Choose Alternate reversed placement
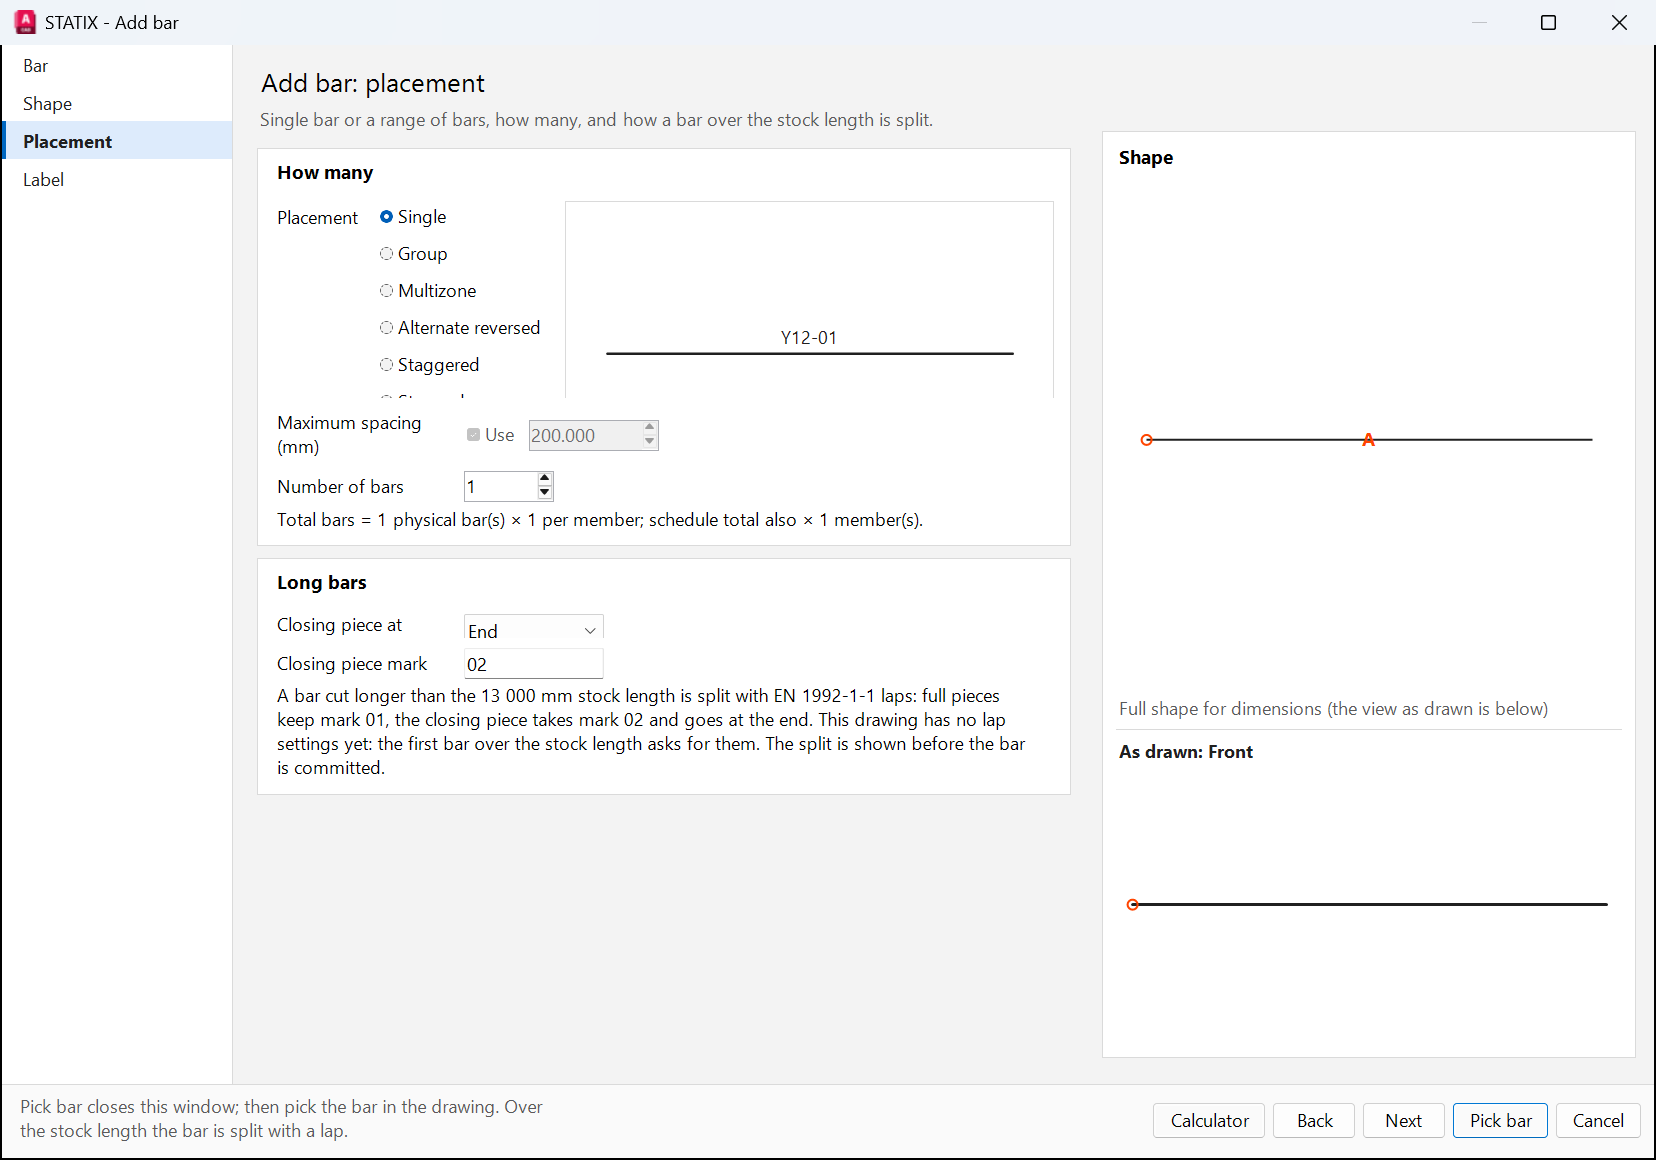 click(x=460, y=328)
